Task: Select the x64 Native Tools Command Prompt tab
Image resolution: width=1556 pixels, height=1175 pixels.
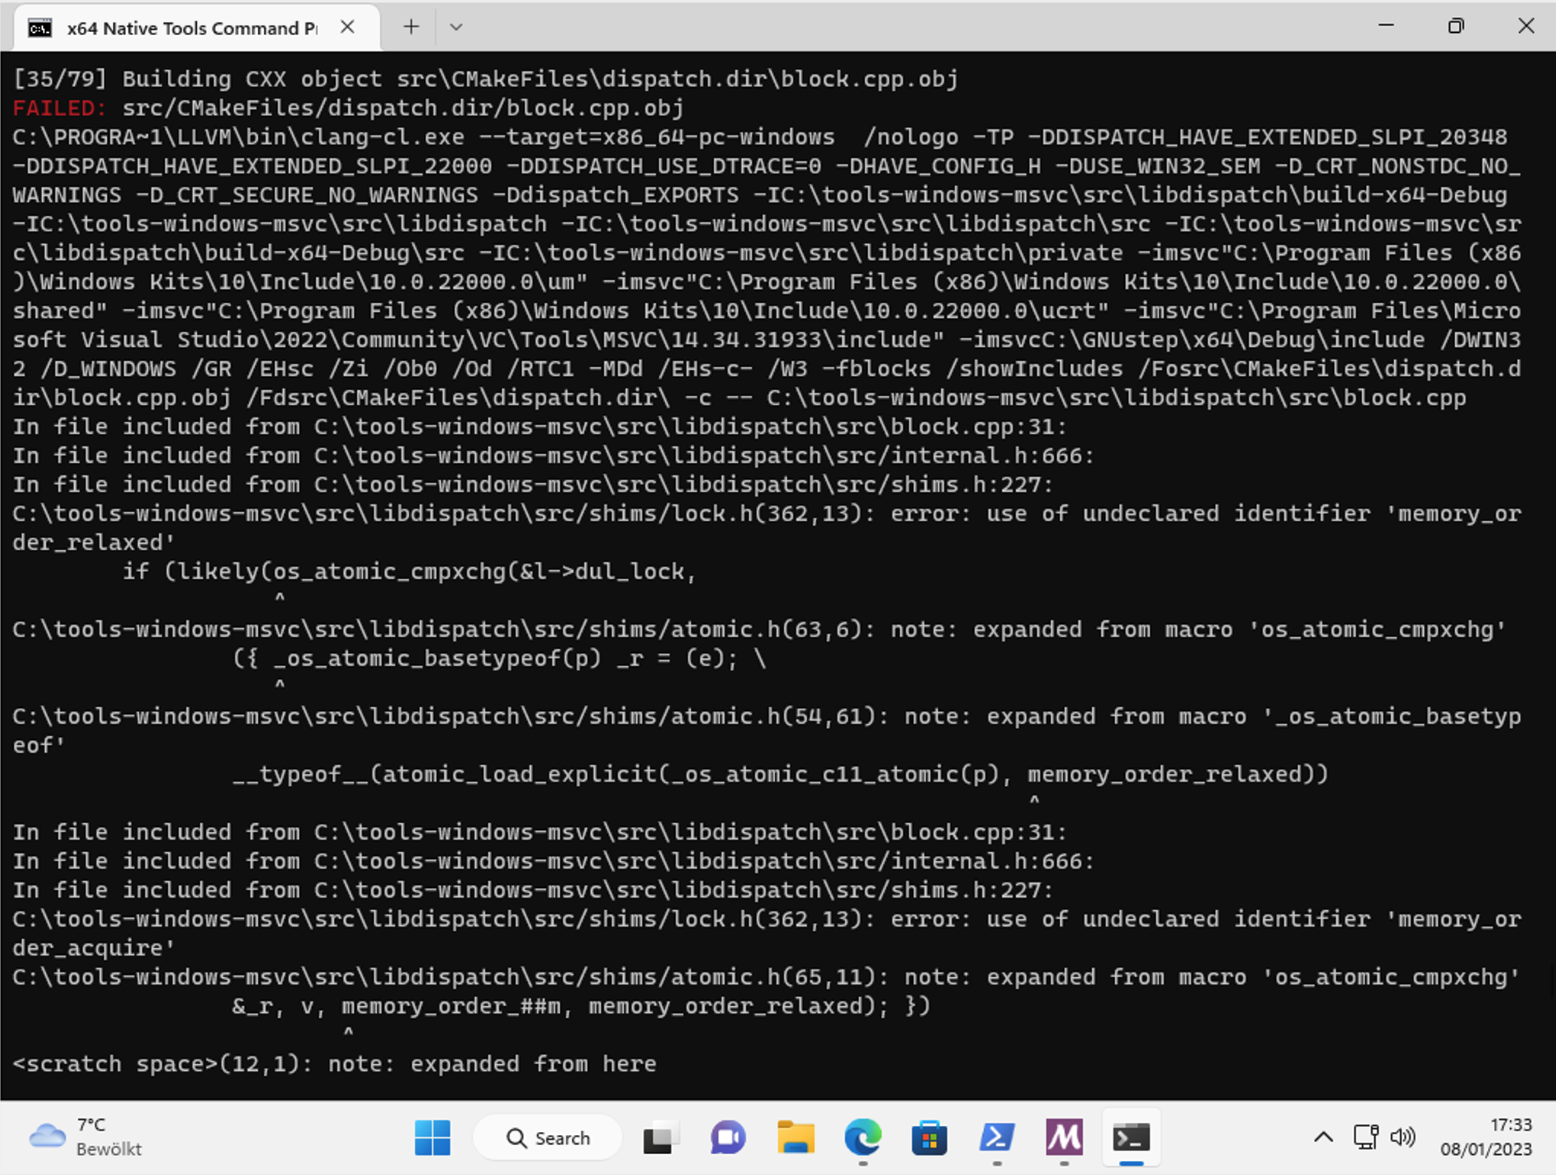Action: click(x=196, y=27)
